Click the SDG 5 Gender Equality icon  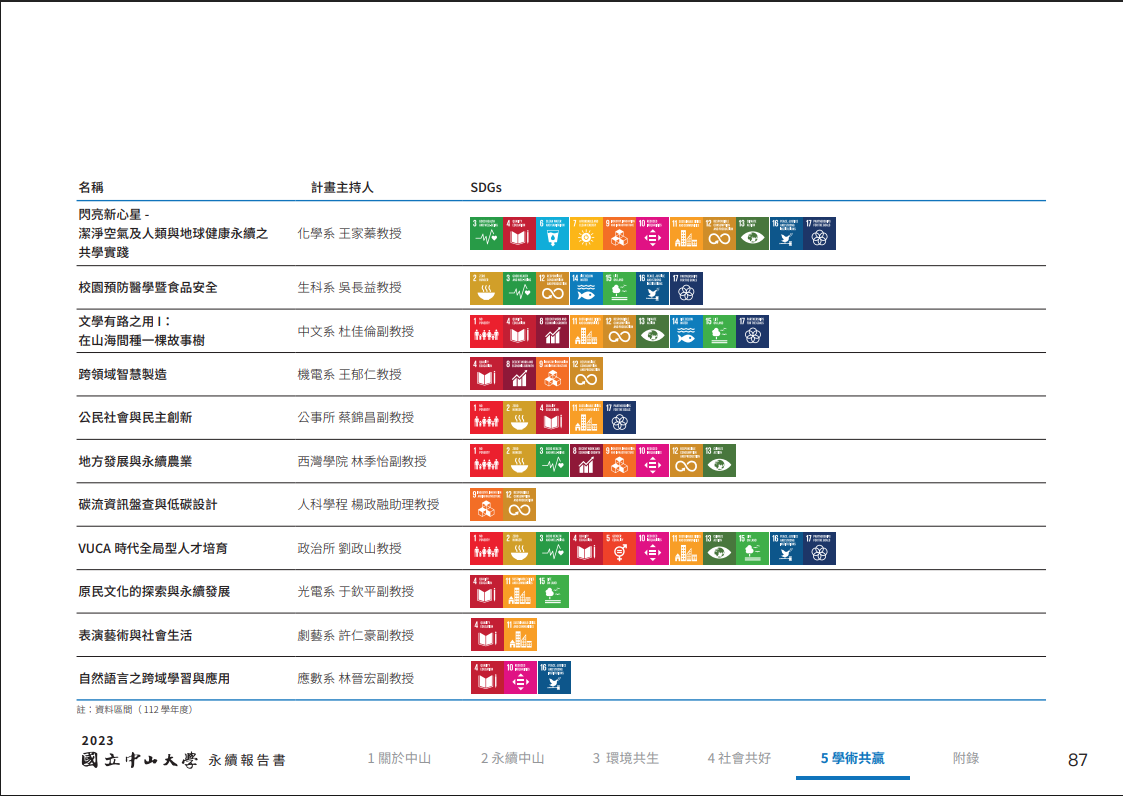619,548
